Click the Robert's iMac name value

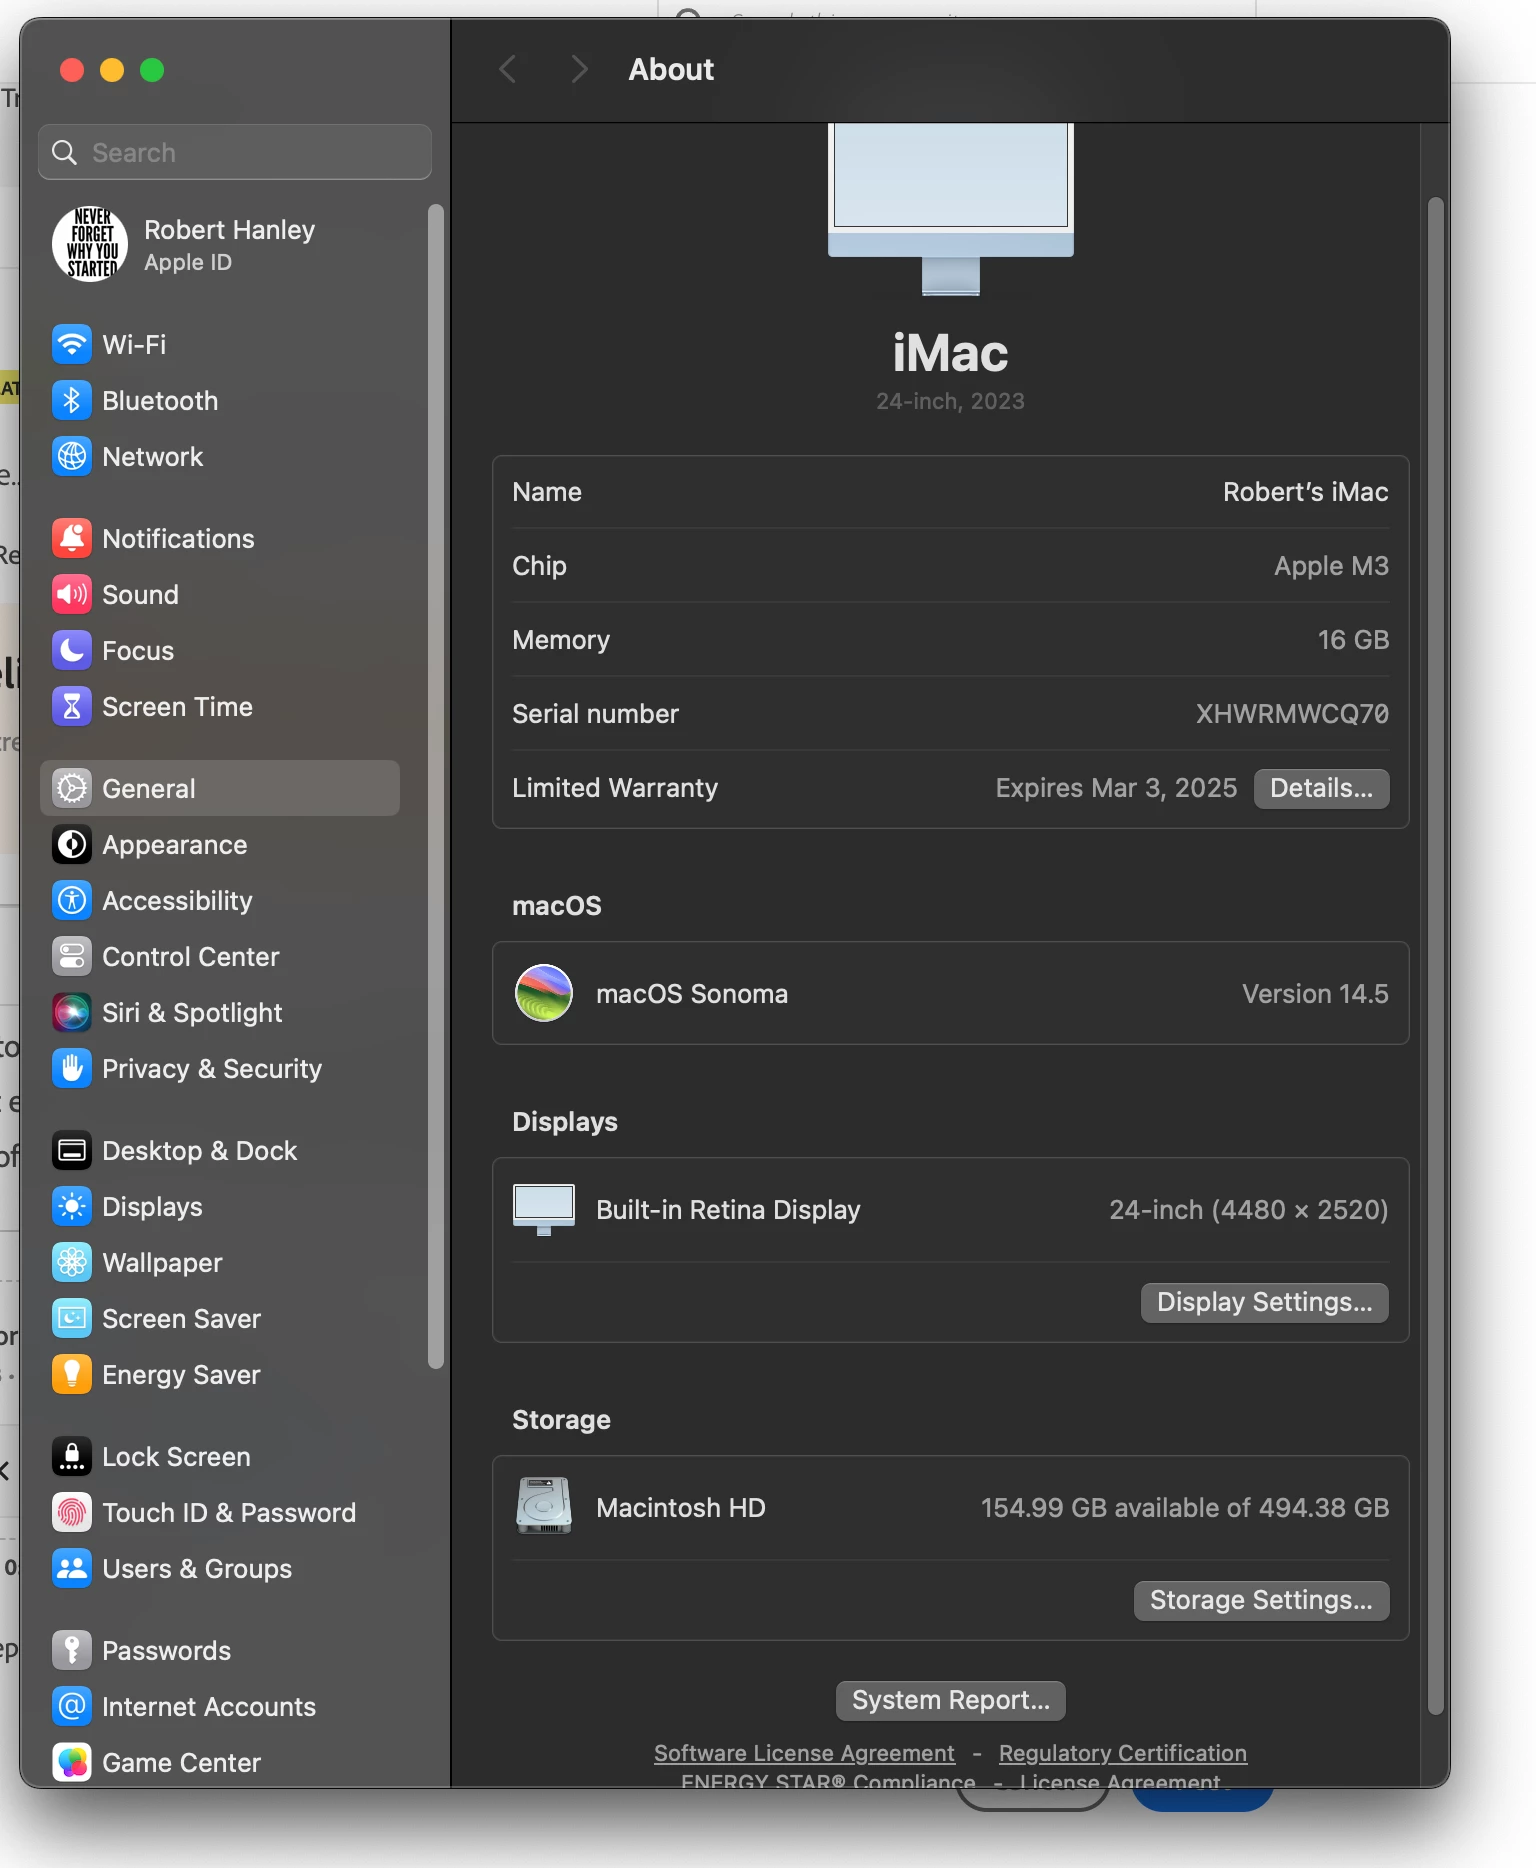pos(1305,492)
